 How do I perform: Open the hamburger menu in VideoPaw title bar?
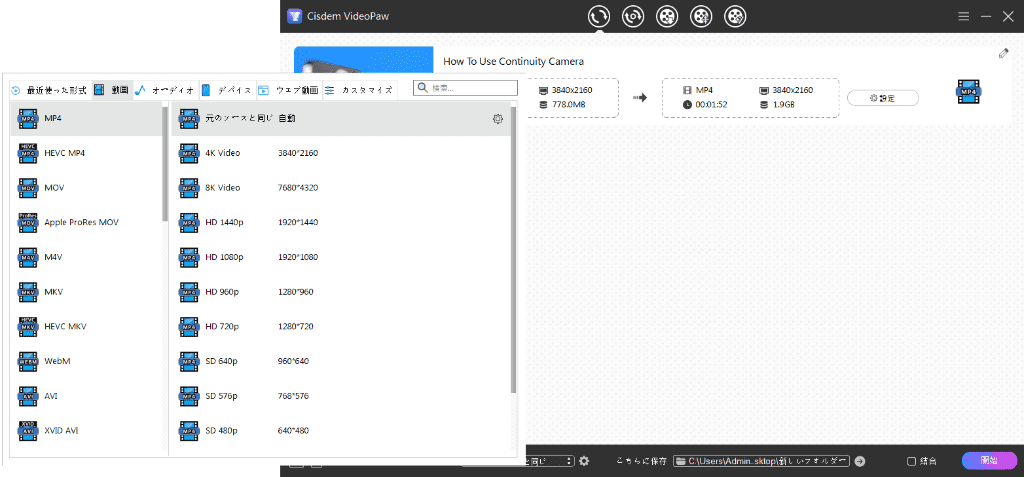point(964,16)
